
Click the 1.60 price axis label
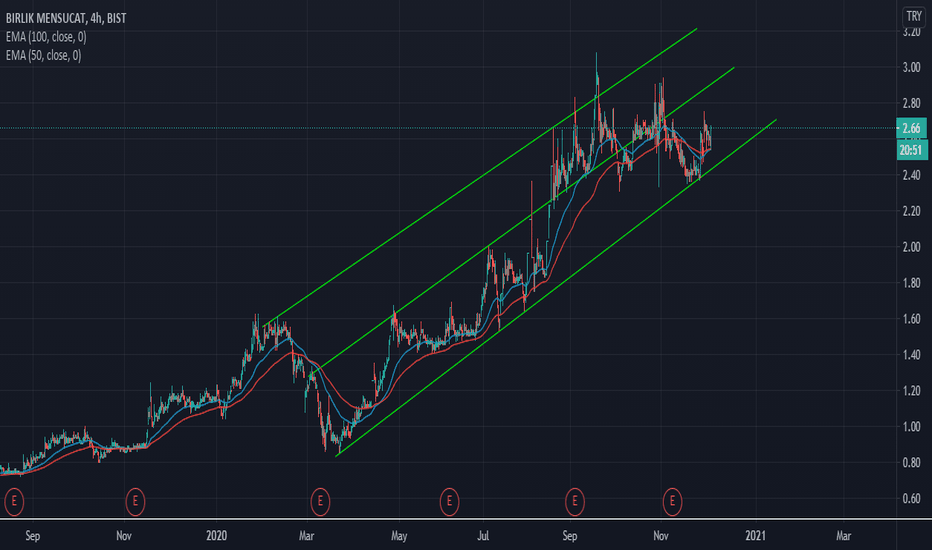point(911,319)
